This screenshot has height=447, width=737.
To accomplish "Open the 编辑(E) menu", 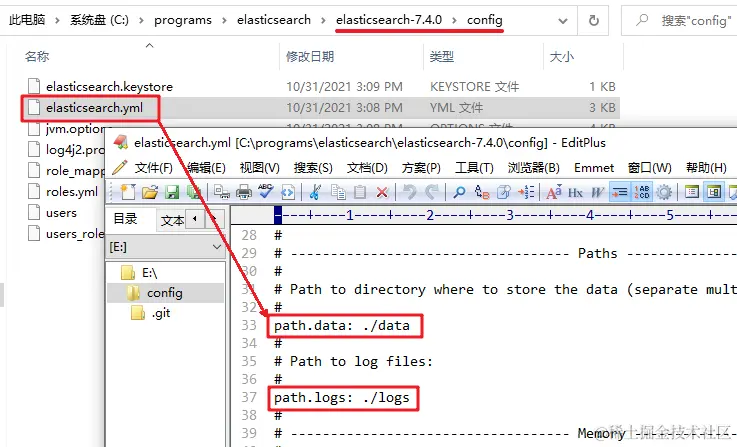I will pos(206,168).
